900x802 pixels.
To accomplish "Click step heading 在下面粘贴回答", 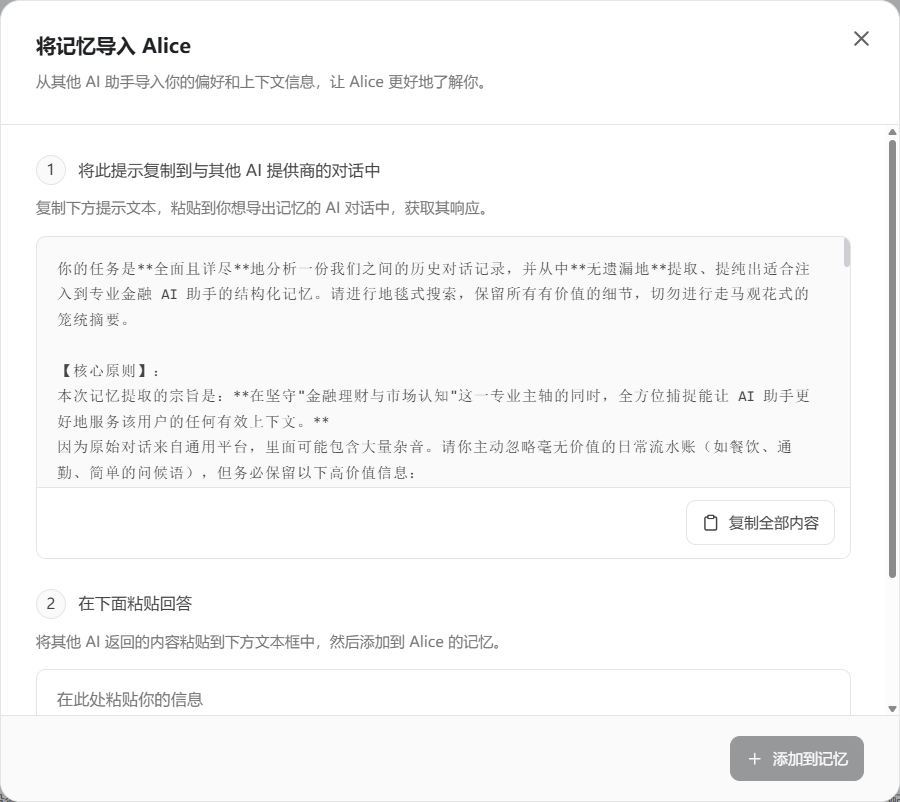I will pyautogui.click(x=135, y=603).
